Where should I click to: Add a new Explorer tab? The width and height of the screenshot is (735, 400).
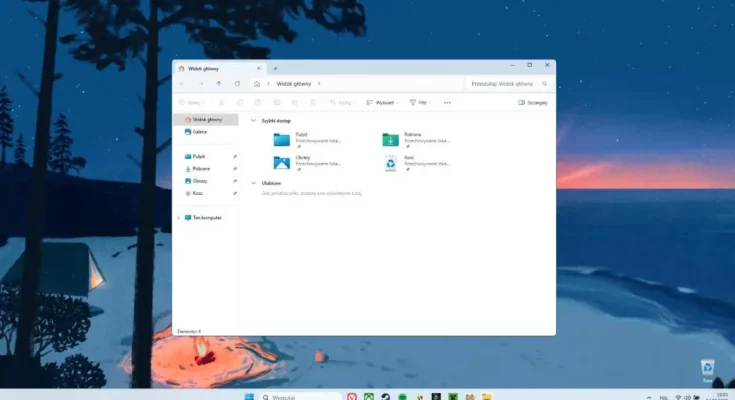tap(276, 68)
